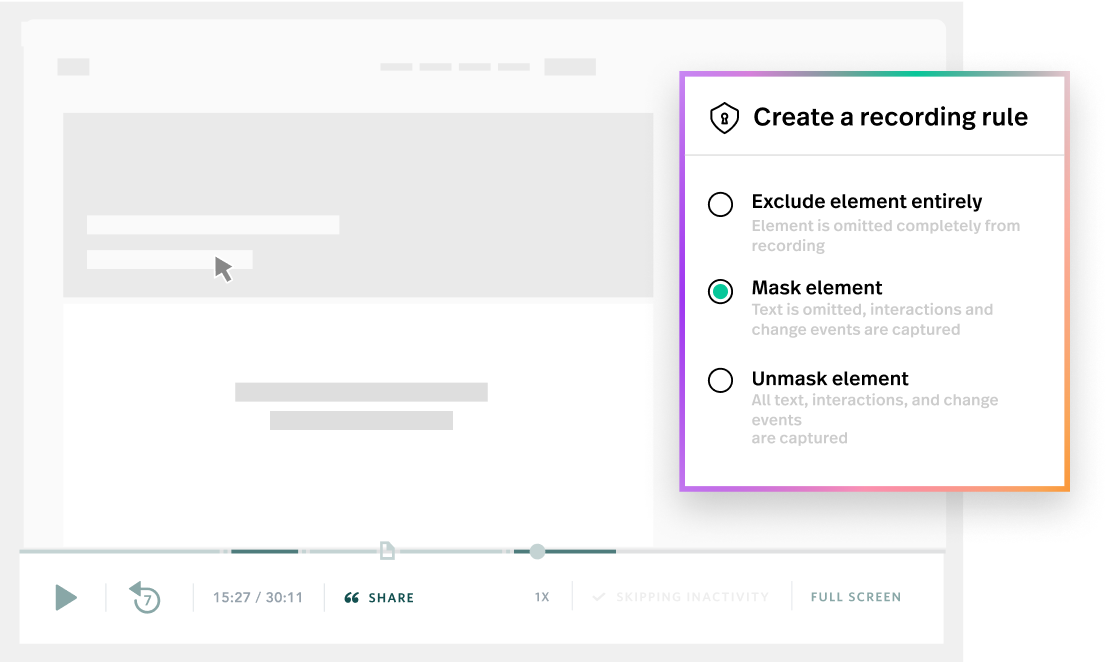Screen dimensions: 1110x662
Task: Click the play button to resume playback
Action: (66, 597)
